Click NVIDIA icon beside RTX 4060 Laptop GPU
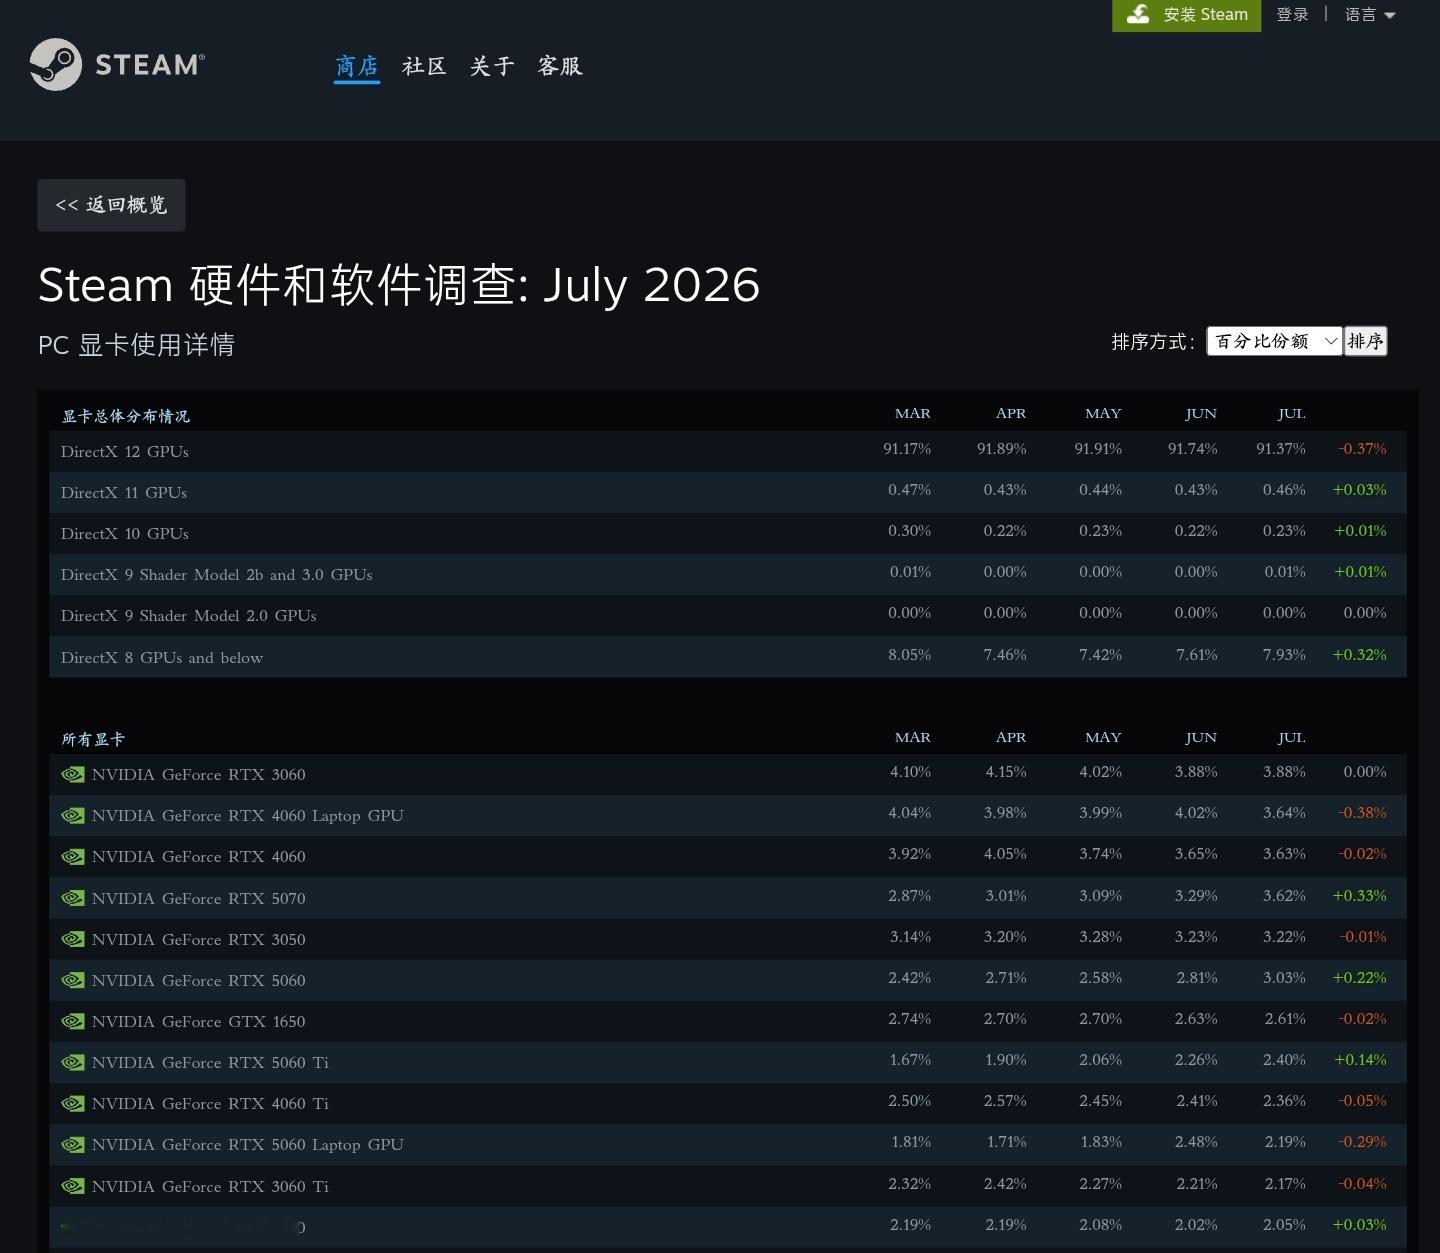 pyautogui.click(x=73, y=815)
